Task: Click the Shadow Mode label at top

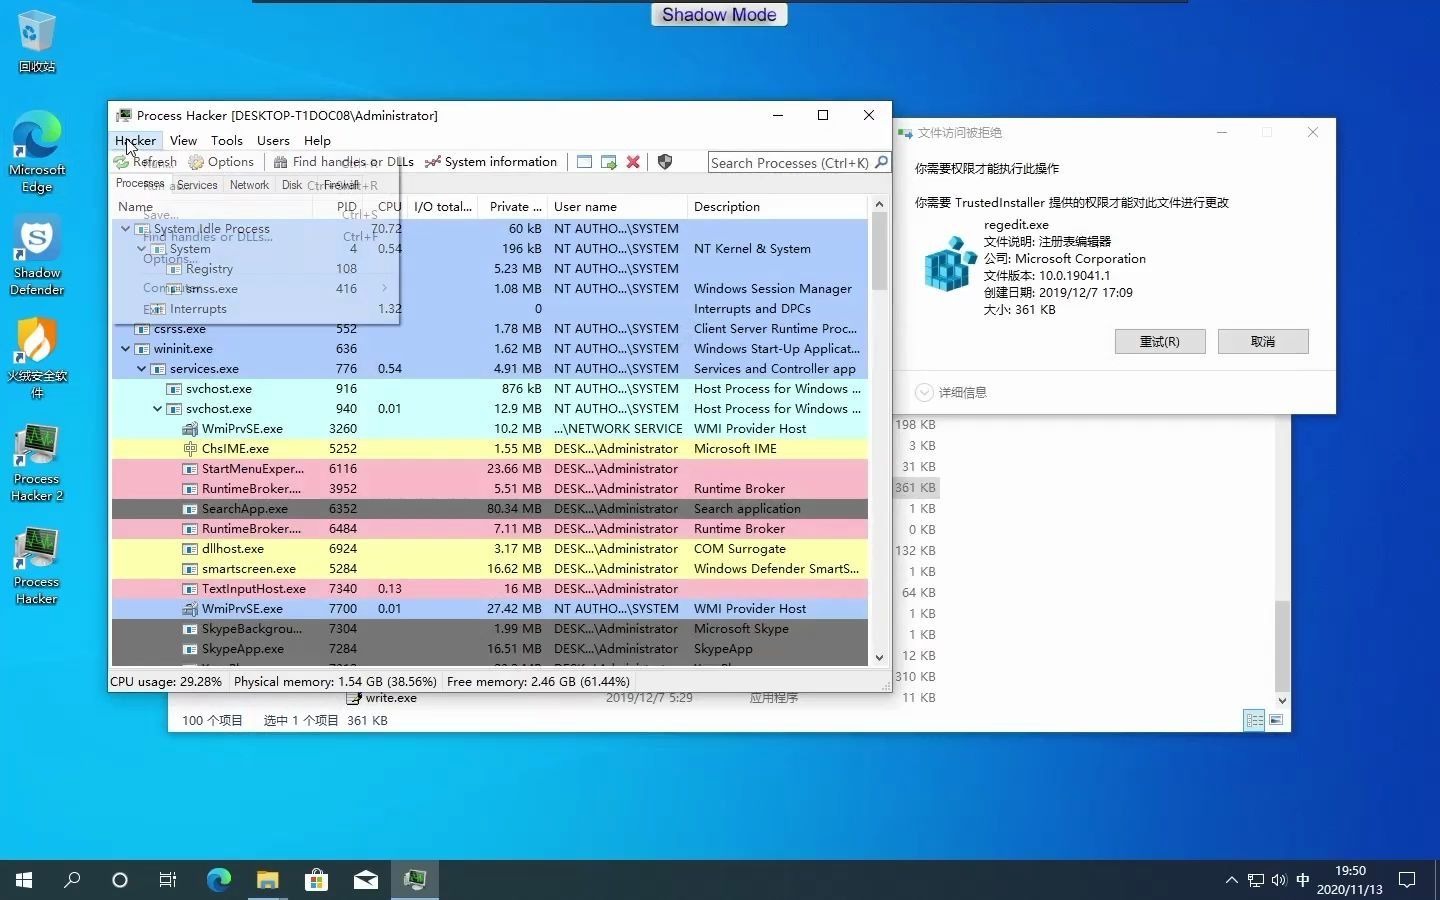Action: (719, 14)
